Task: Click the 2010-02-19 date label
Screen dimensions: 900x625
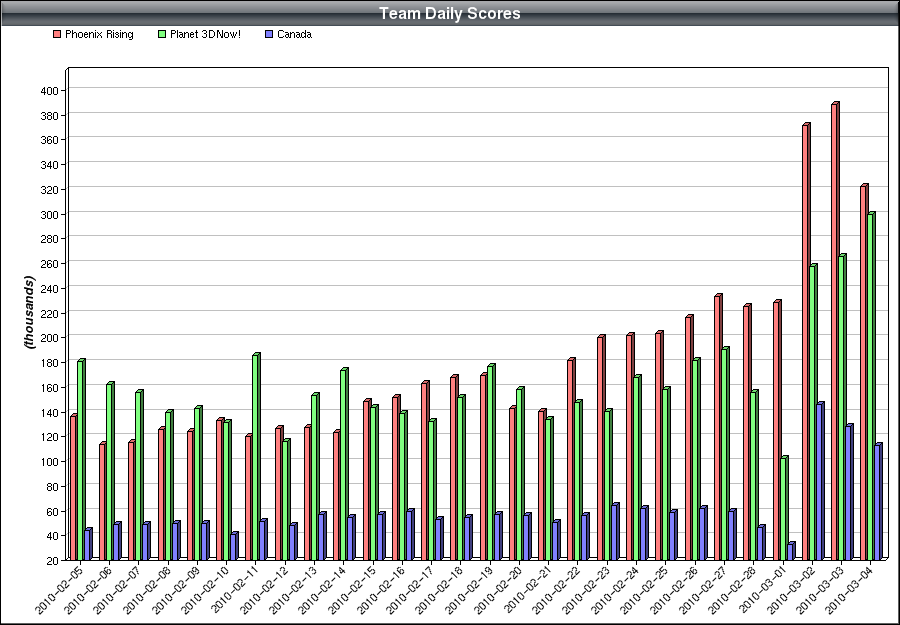Action: pos(468,589)
